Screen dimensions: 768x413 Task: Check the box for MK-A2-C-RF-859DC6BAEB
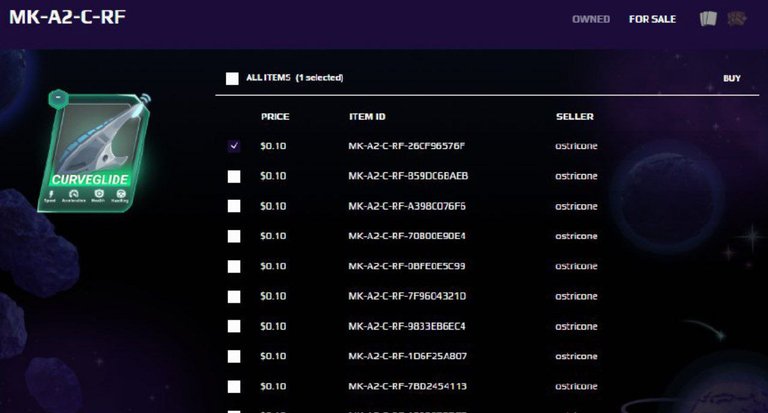[x=234, y=176]
